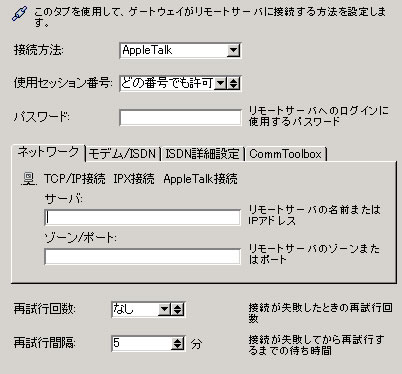Click the ゾーン/ポート text field

(x=142, y=257)
